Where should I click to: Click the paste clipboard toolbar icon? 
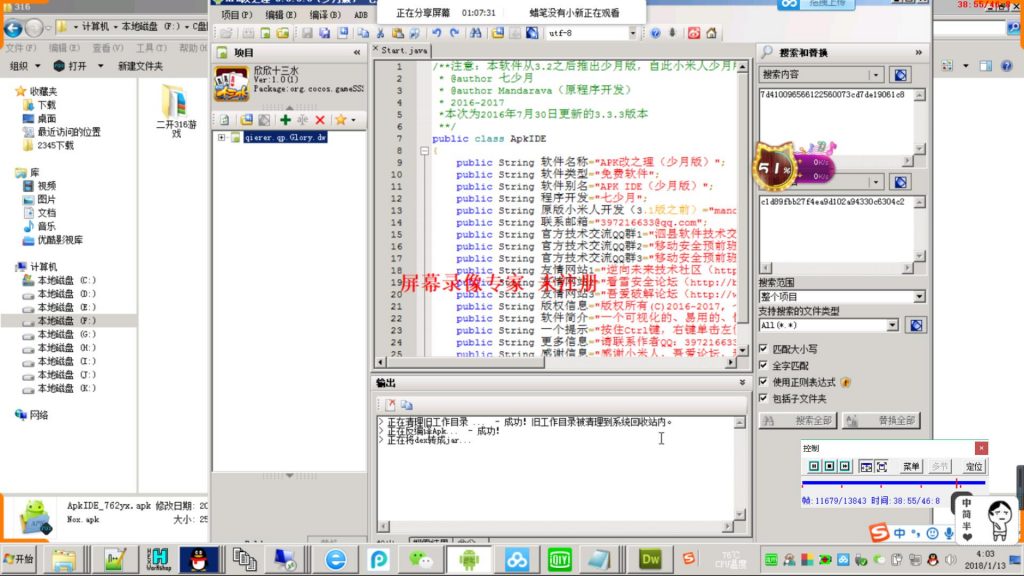click(x=397, y=33)
